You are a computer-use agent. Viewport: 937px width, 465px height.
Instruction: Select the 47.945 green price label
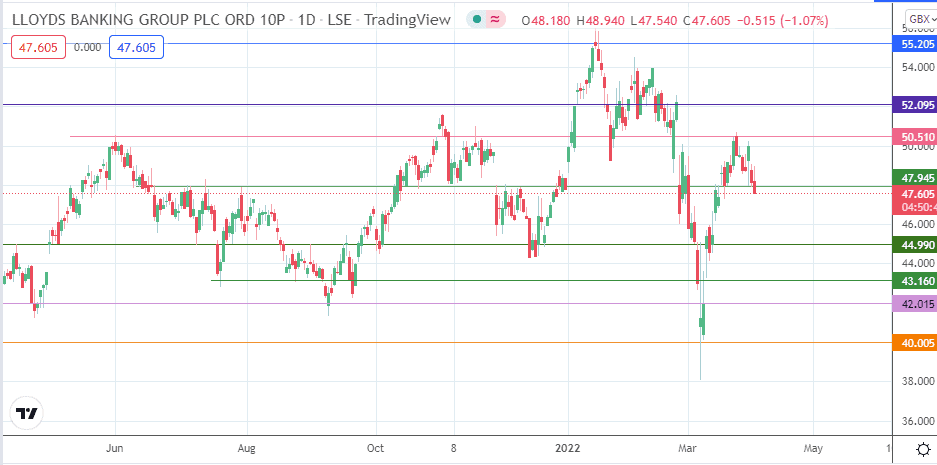914,178
